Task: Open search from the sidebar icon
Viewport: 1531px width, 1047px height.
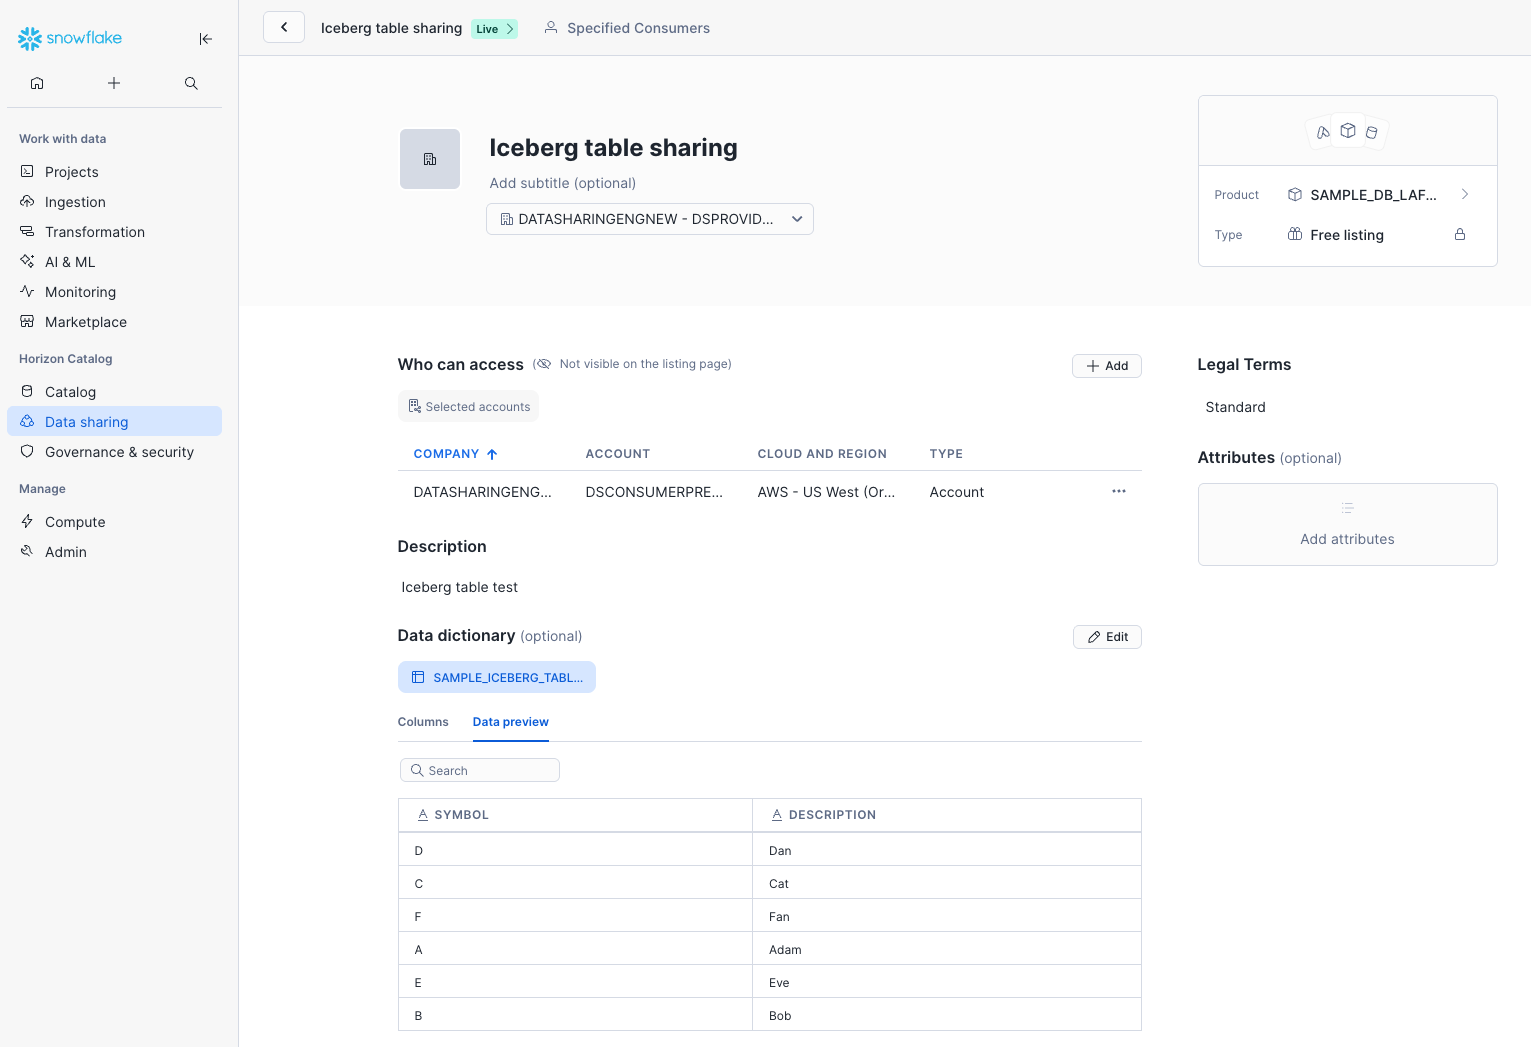Action: pyautogui.click(x=191, y=83)
